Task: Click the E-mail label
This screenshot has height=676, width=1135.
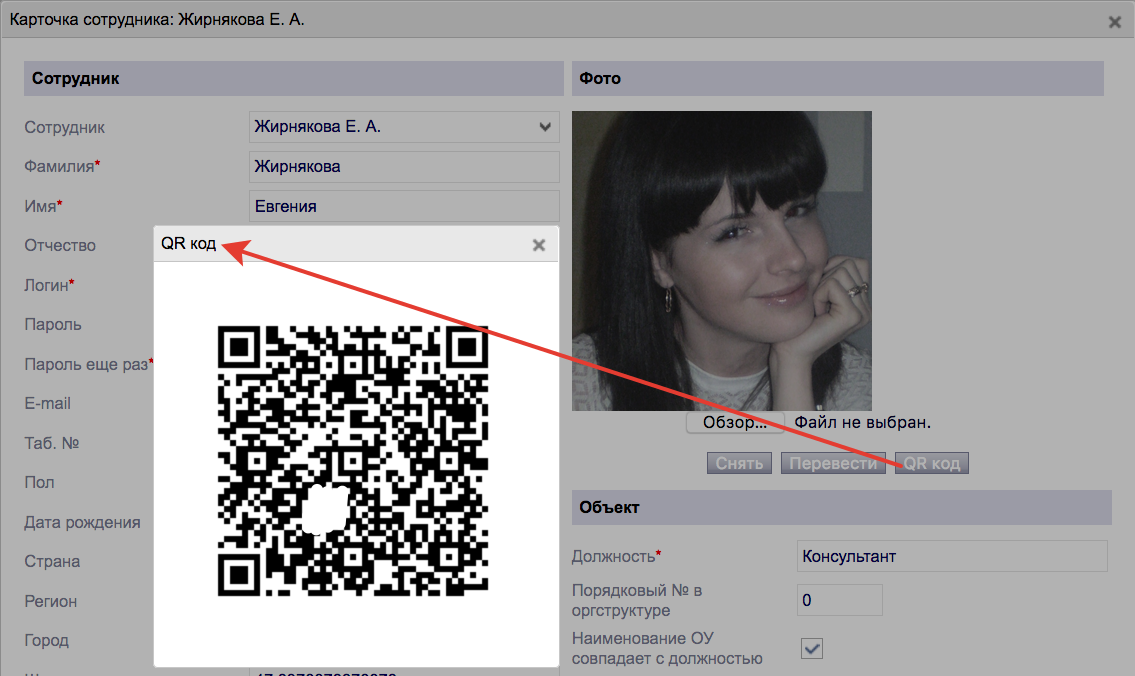Action: (x=48, y=403)
